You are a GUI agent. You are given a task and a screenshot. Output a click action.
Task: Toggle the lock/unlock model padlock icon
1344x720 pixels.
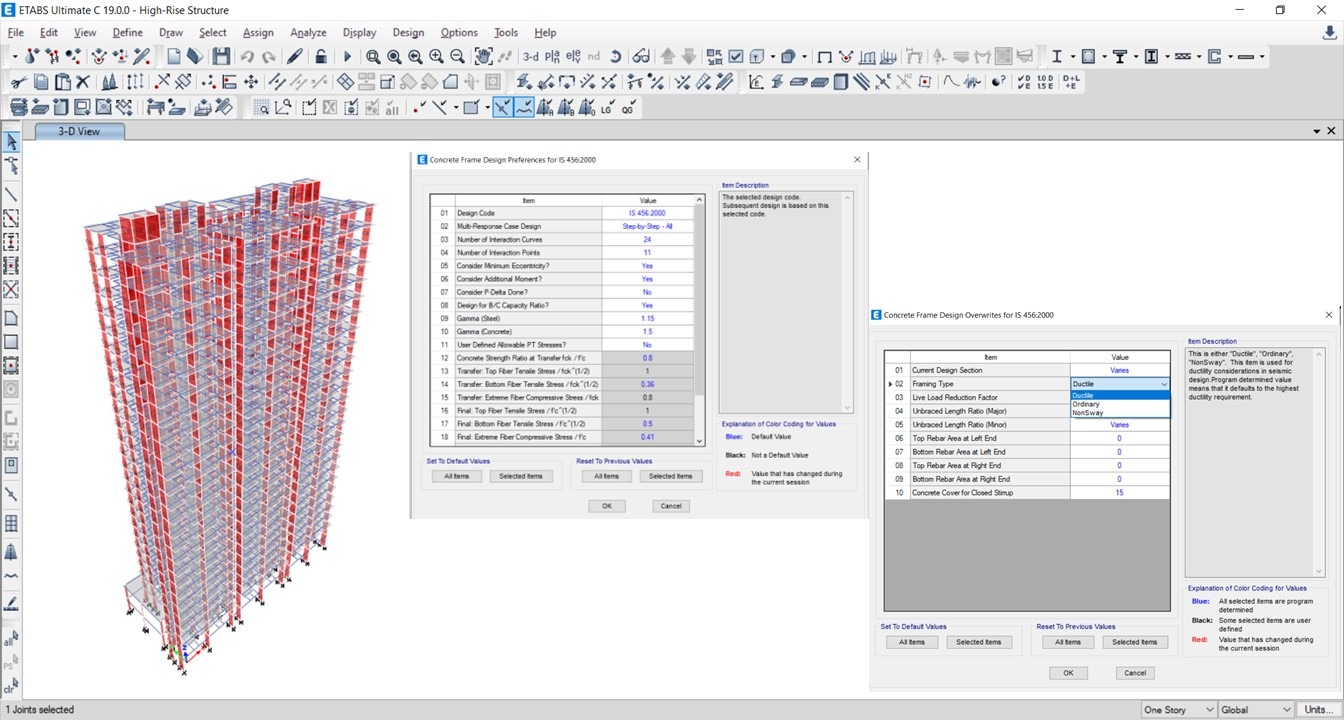(x=320, y=57)
